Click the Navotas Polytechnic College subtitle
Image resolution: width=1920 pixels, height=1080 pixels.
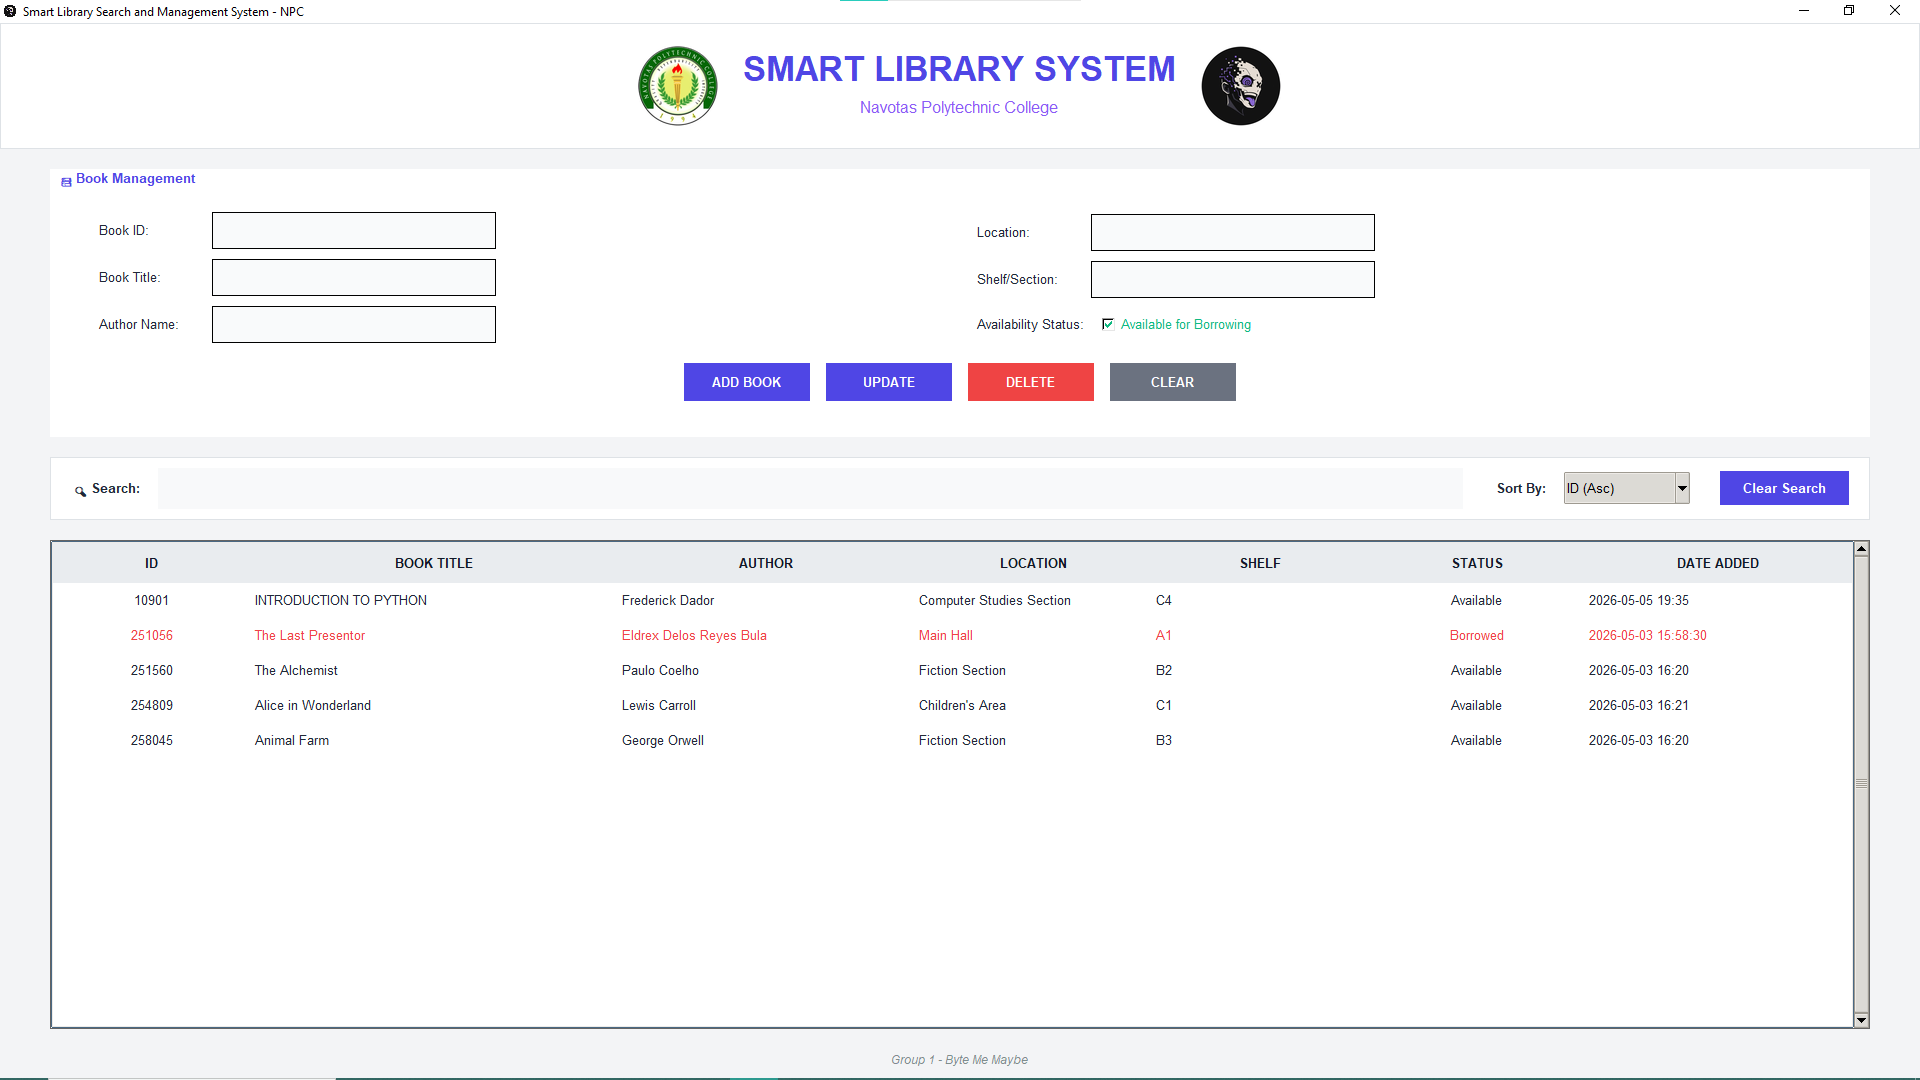coord(959,107)
